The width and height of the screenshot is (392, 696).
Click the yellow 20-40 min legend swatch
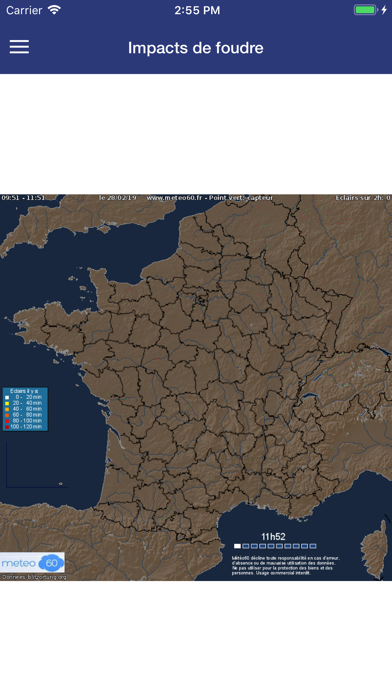coord(7,403)
